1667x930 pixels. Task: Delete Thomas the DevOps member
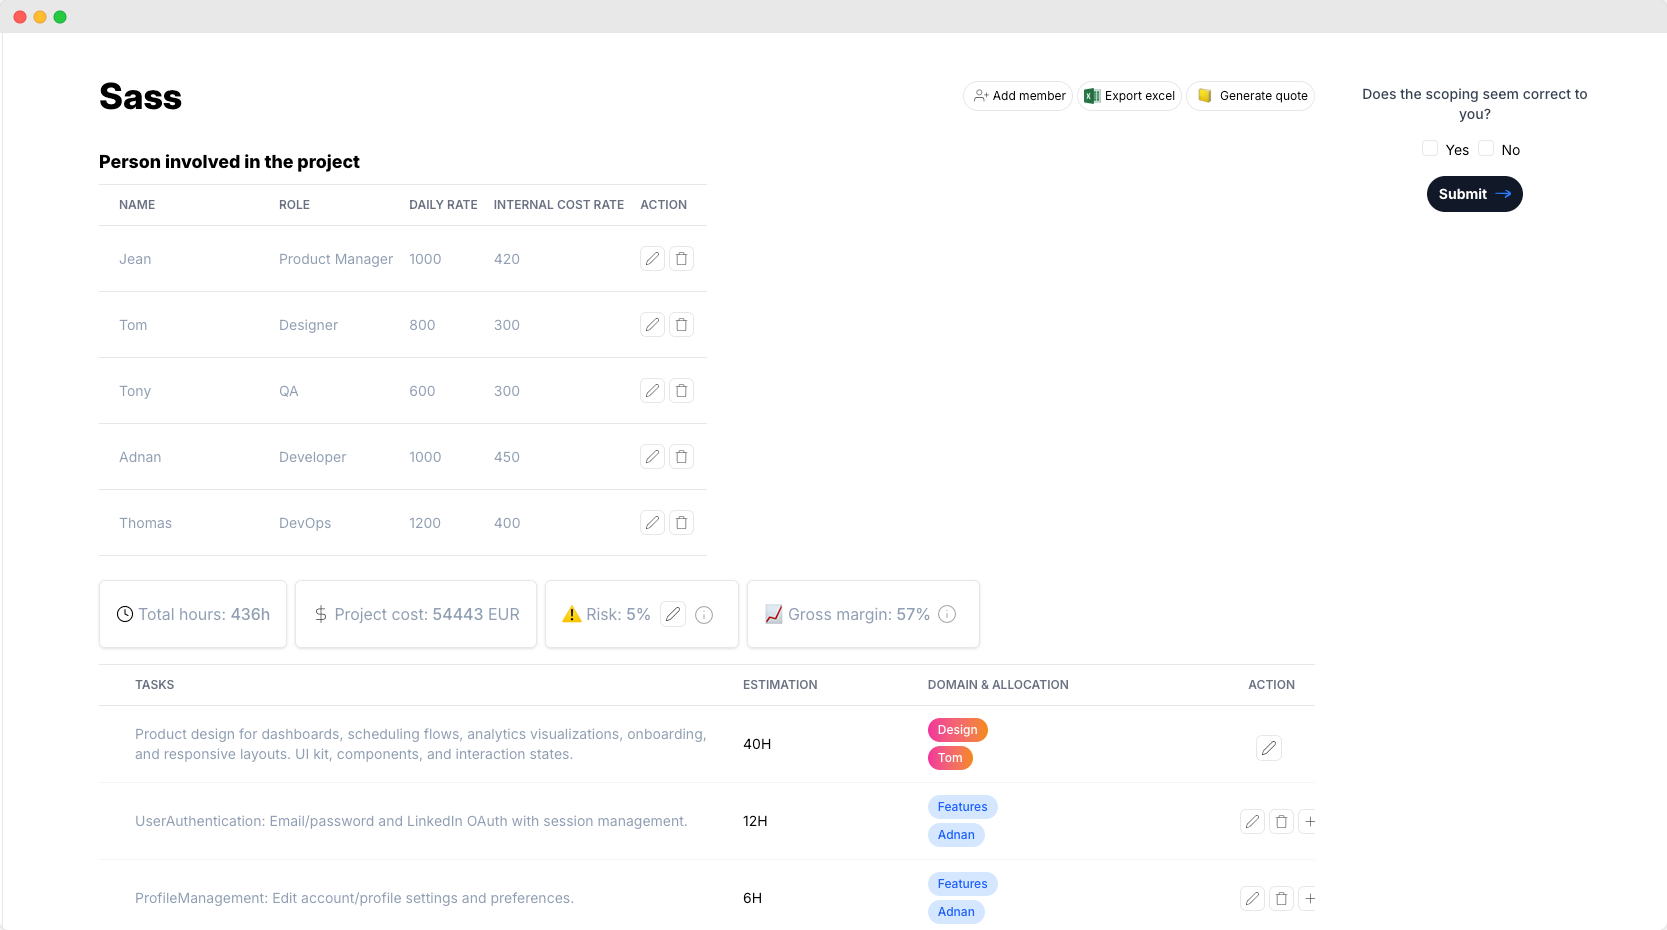point(681,523)
